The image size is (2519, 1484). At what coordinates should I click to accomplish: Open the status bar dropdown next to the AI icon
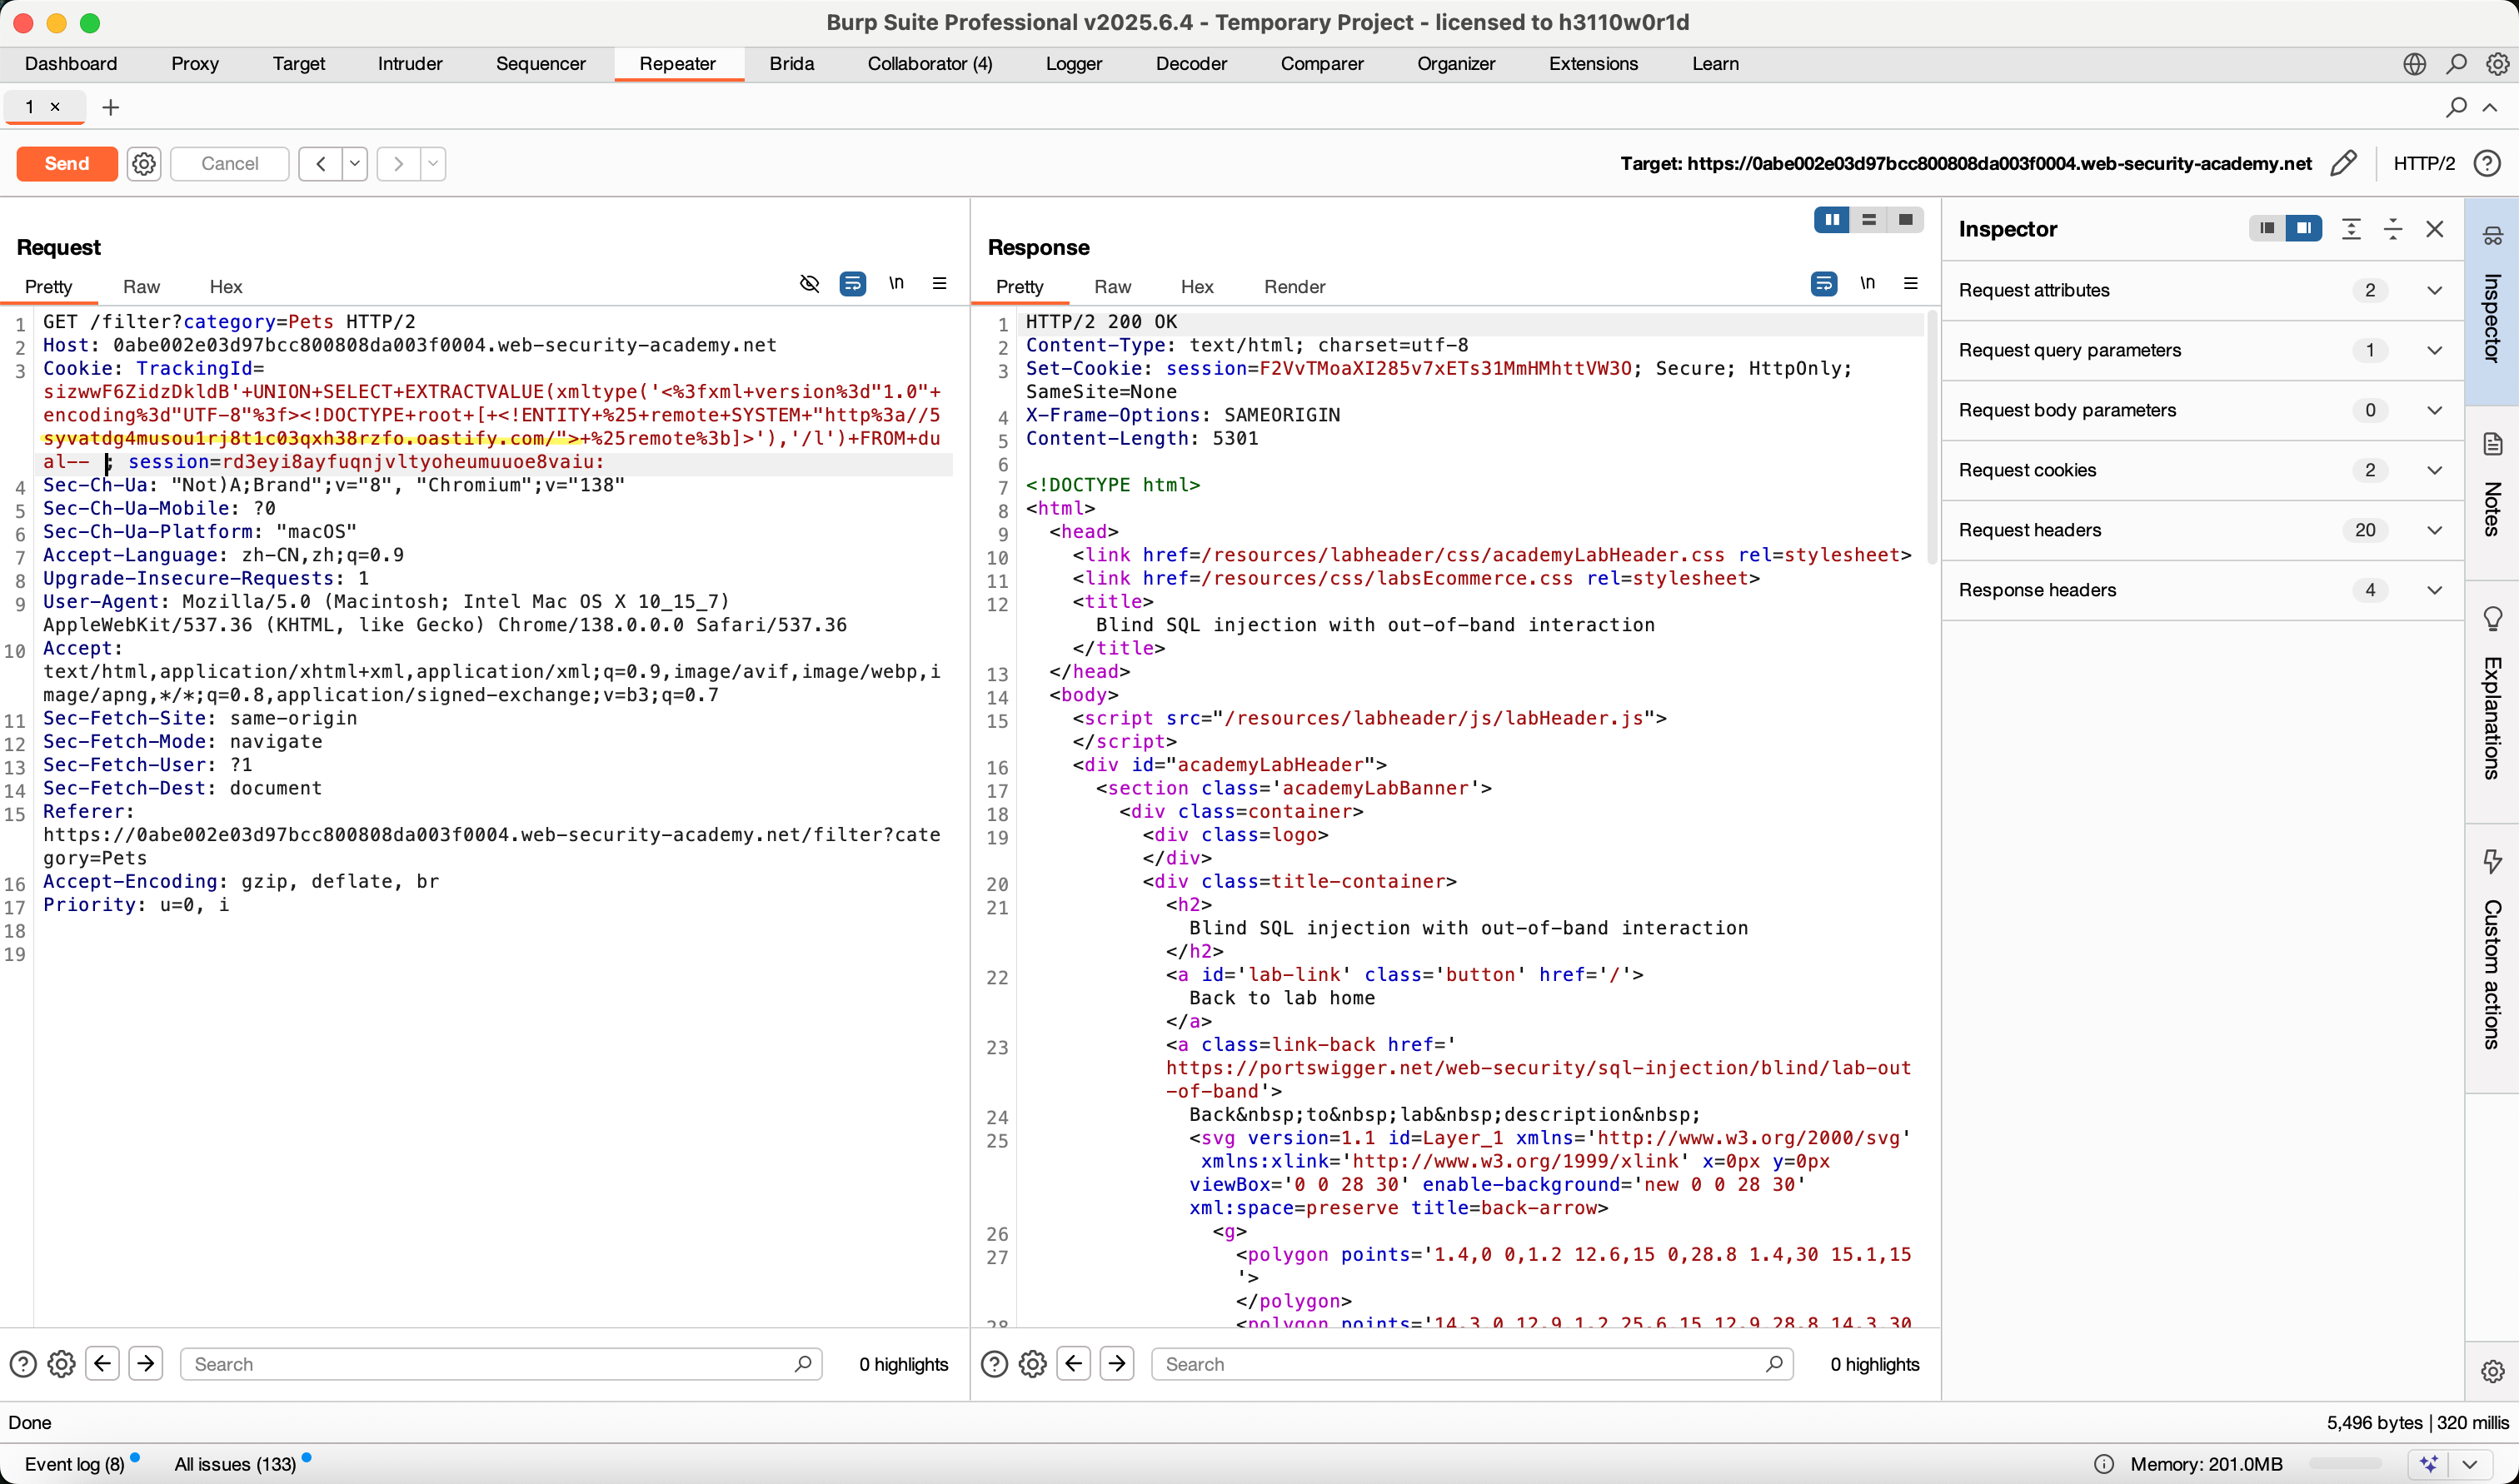point(2470,1464)
